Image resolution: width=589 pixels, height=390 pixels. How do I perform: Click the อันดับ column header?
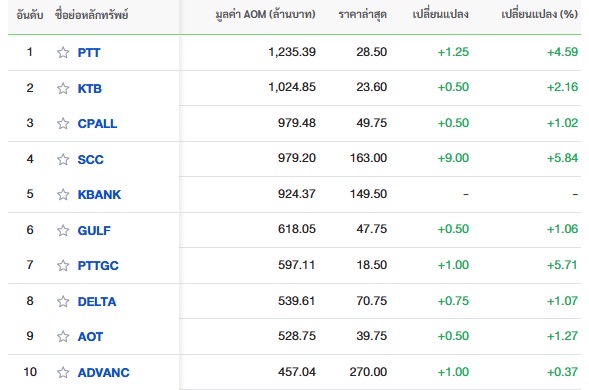pyautogui.click(x=30, y=15)
